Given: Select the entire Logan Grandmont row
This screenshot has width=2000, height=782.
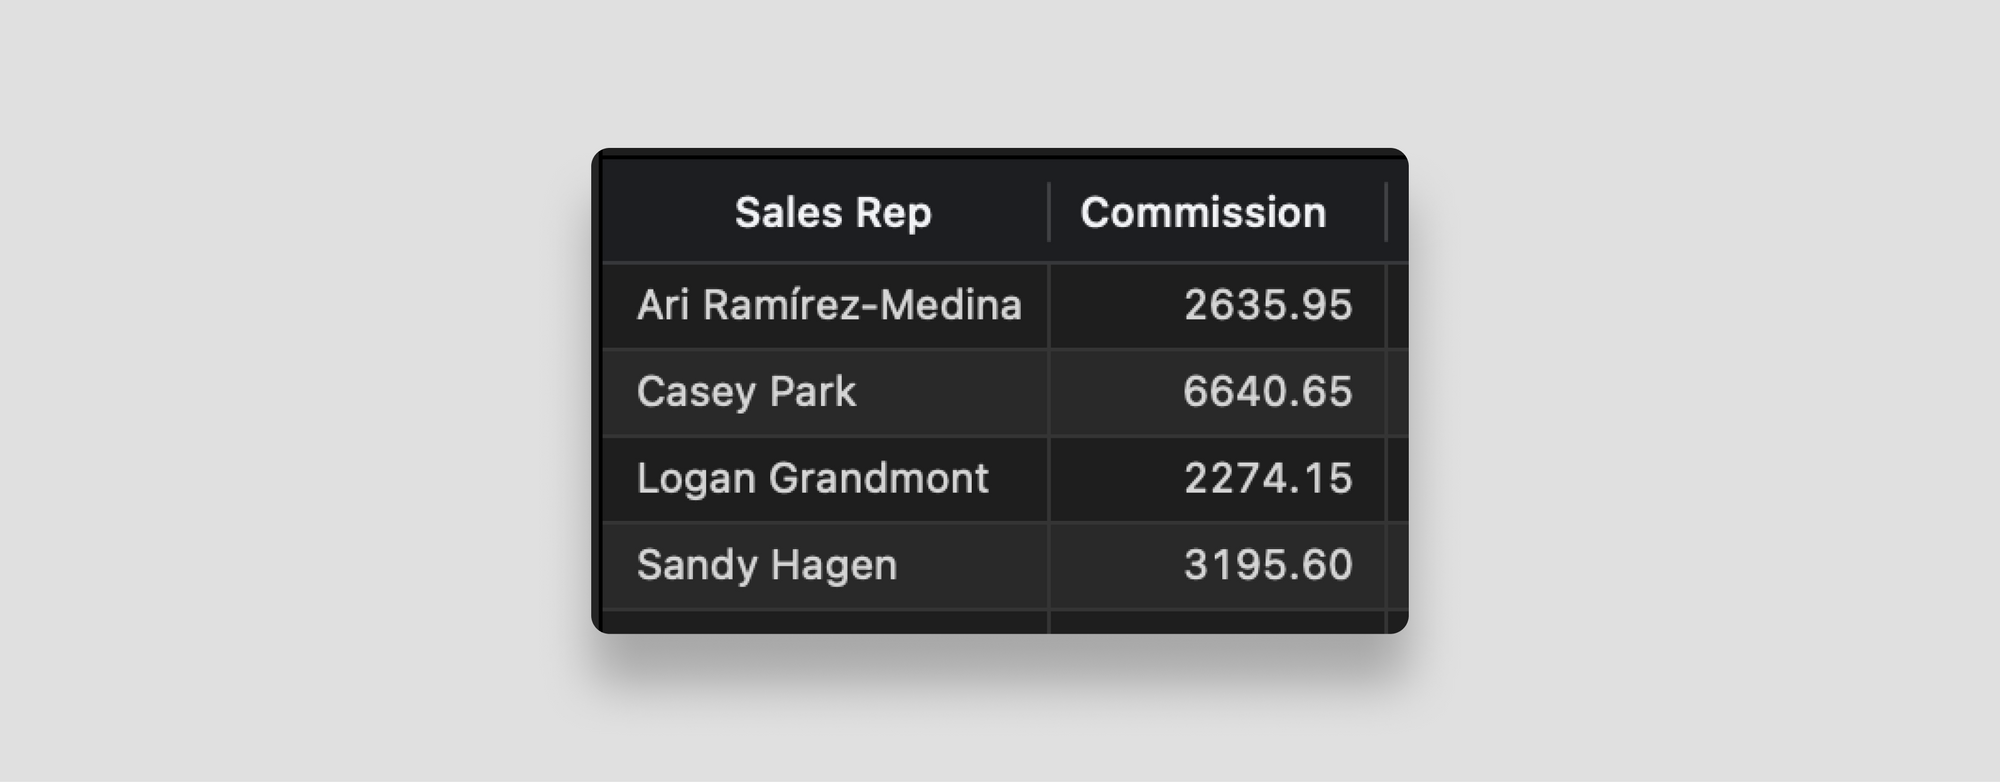Looking at the screenshot, I should click(x=1000, y=478).
